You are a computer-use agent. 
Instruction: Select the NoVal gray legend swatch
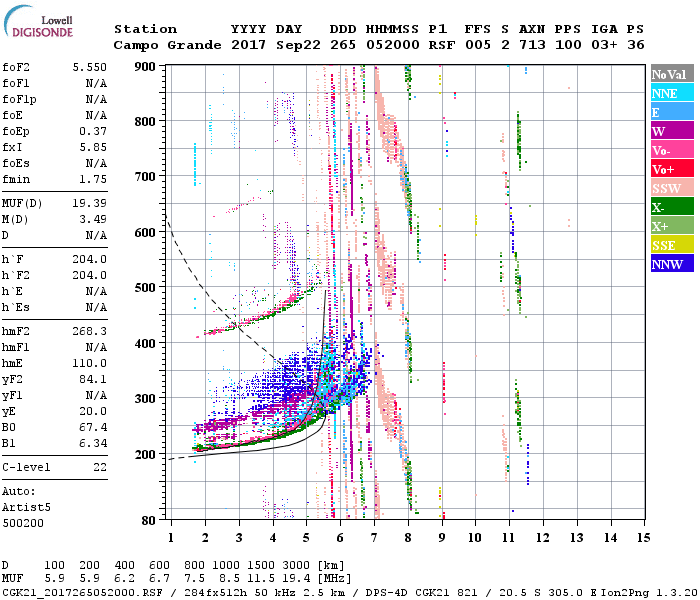pyautogui.click(x=672, y=74)
